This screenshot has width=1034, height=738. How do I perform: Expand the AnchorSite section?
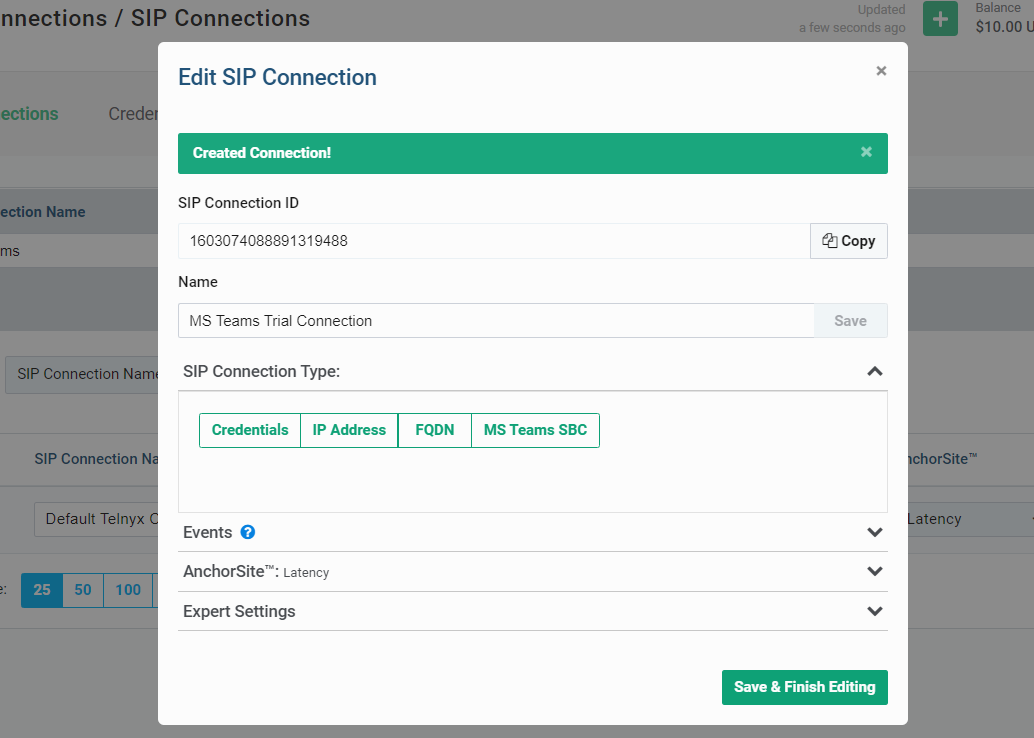click(874, 571)
